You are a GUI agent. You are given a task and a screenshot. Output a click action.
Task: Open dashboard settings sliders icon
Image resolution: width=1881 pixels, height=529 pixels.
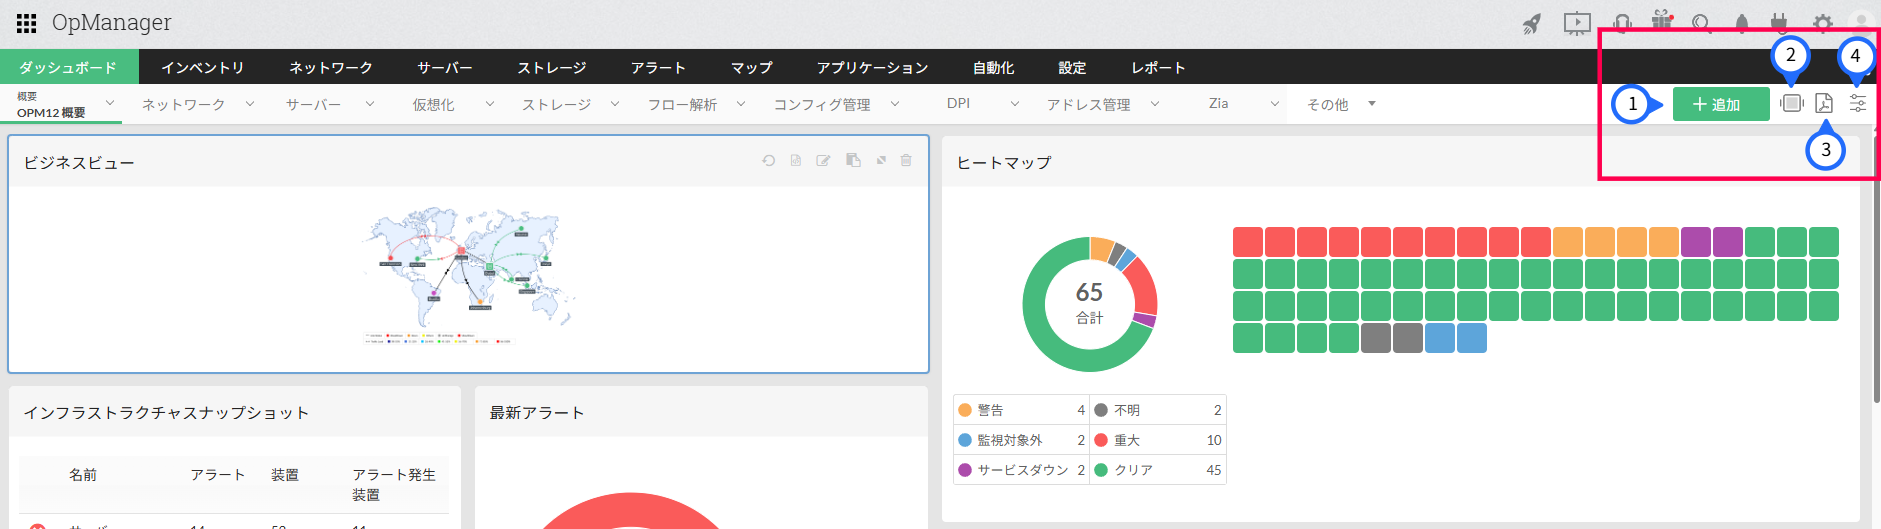click(1858, 104)
